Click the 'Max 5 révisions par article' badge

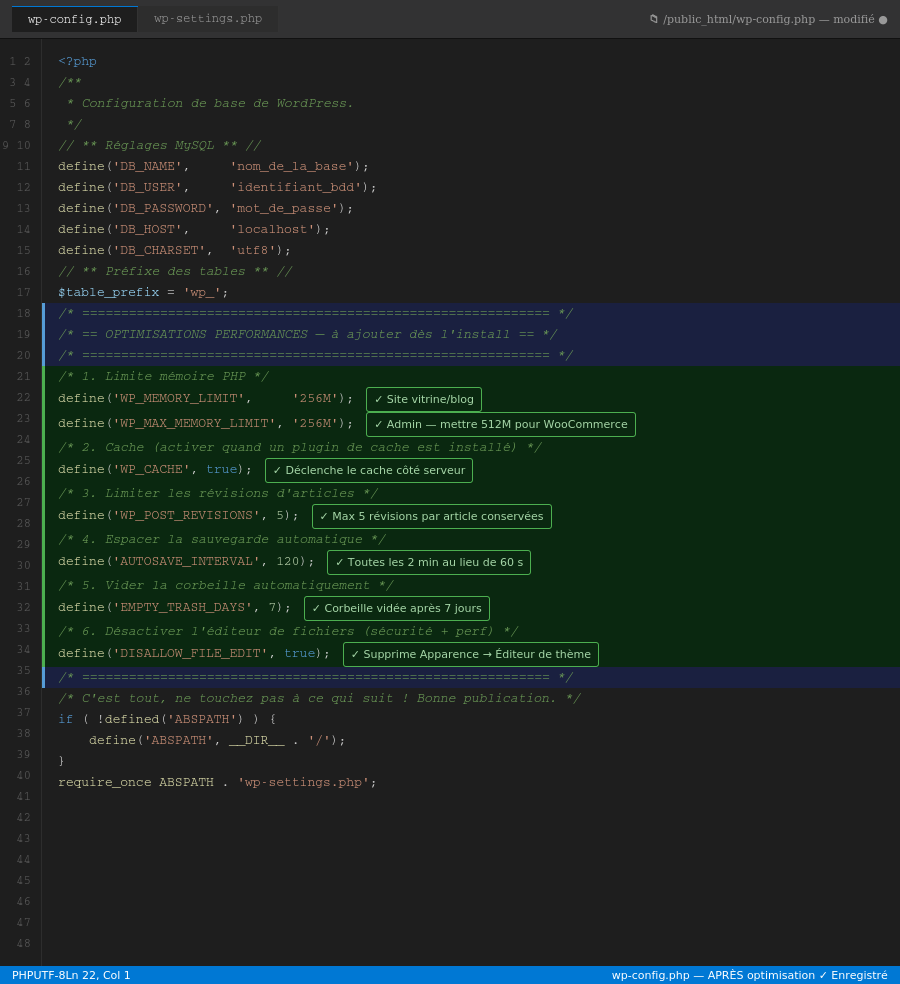(432, 516)
